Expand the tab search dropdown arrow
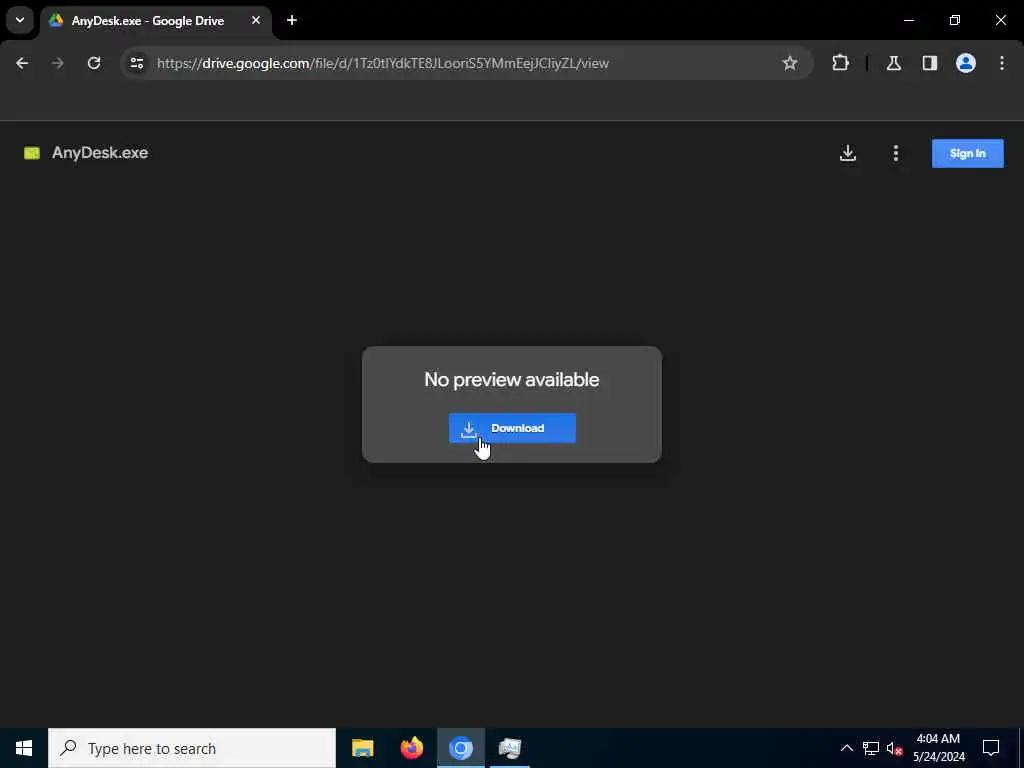Screen dimensions: 1024x768 (20, 20)
